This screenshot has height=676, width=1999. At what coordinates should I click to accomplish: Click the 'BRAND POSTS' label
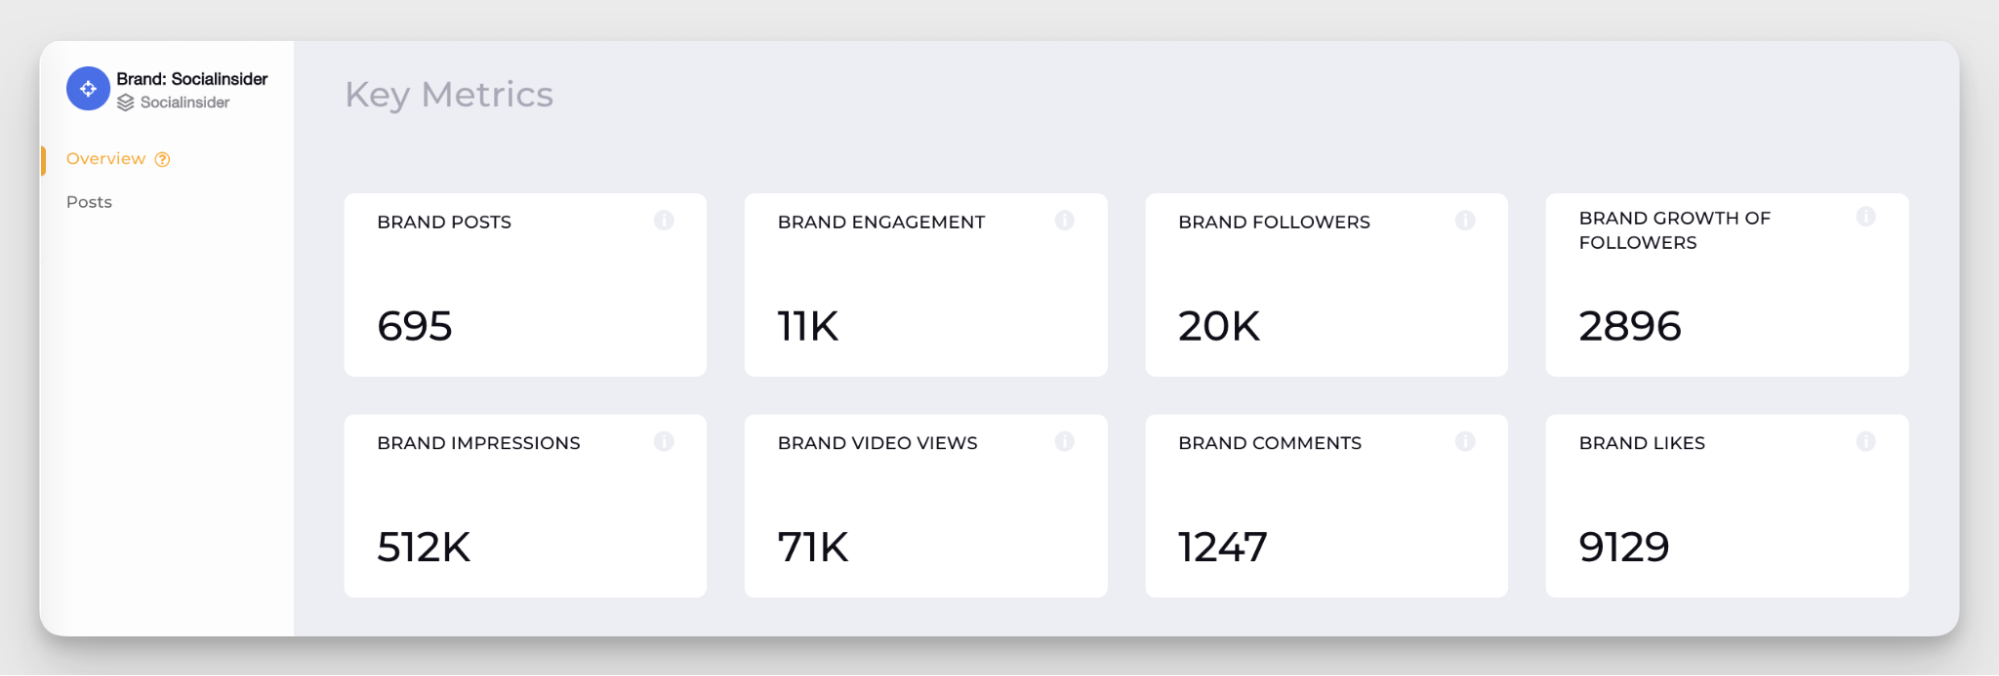(444, 222)
